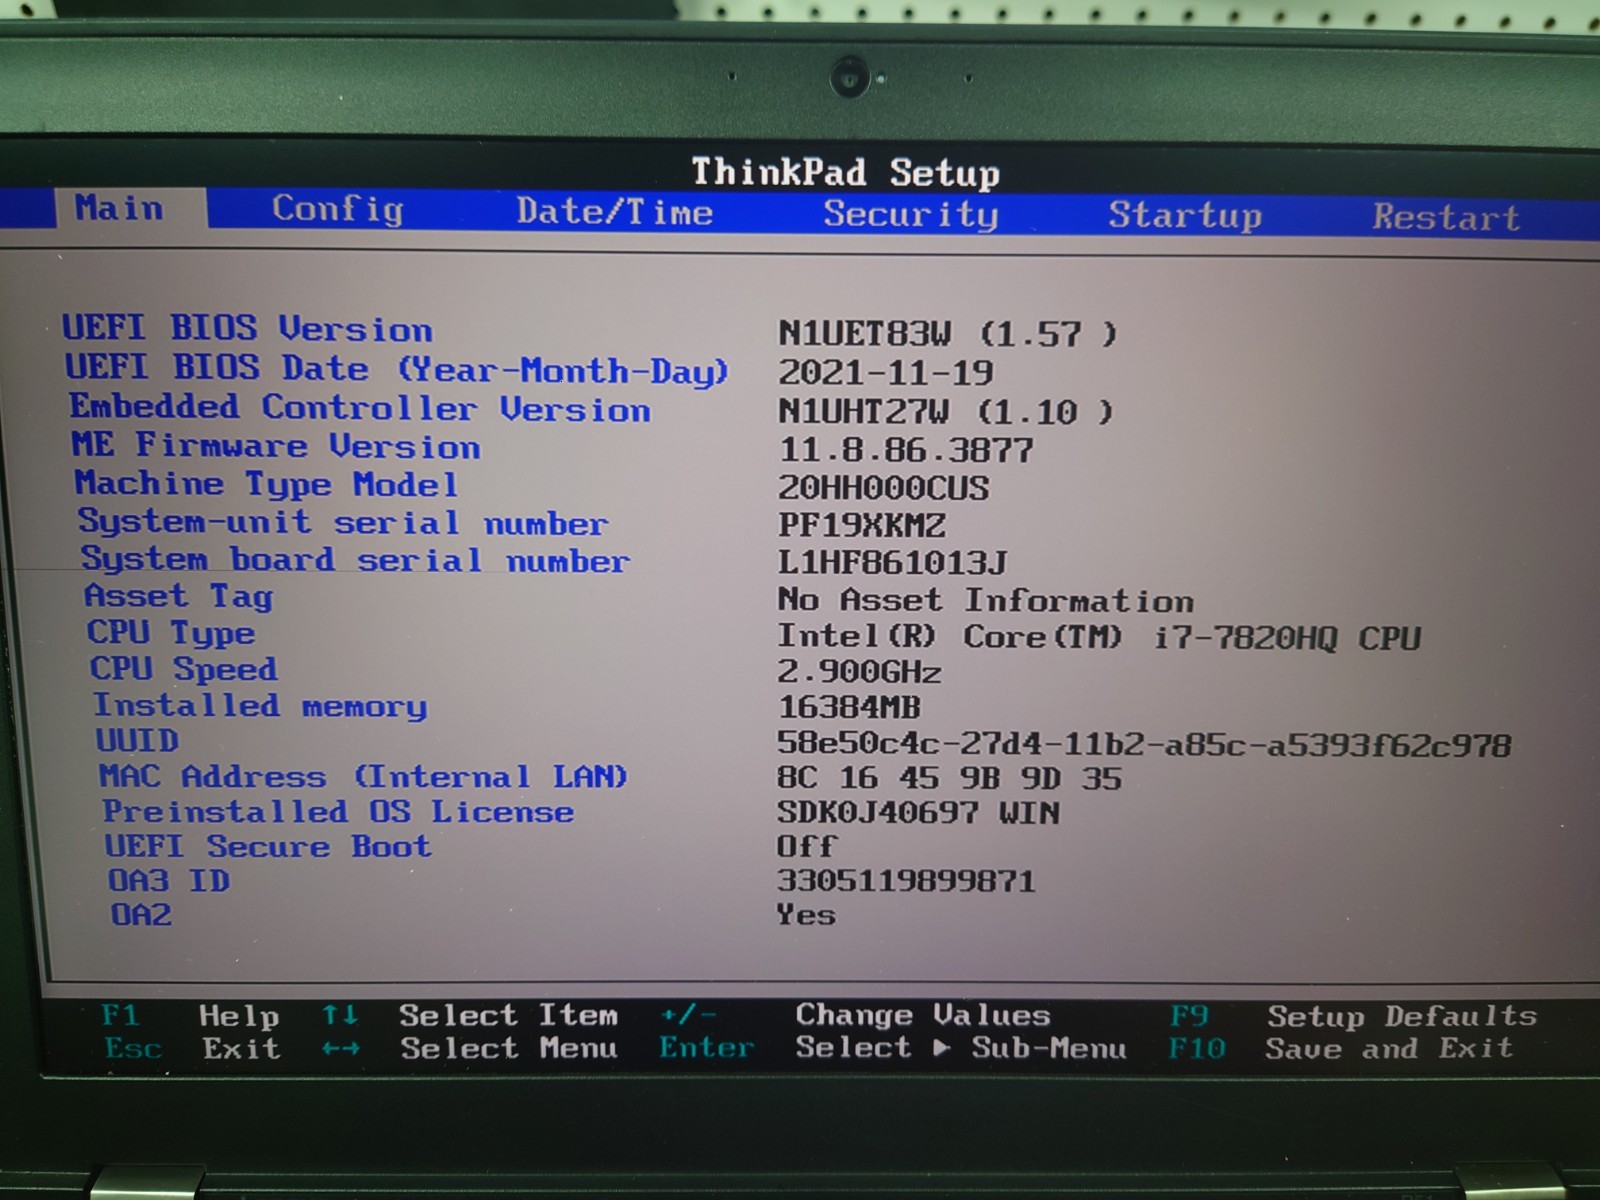This screenshot has width=1600, height=1200.
Task: Click the CPU Speed label
Action: coord(184,668)
